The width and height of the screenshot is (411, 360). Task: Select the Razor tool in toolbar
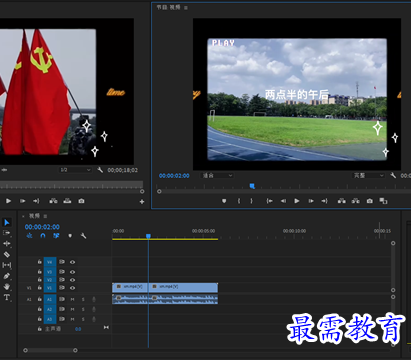(x=7, y=254)
